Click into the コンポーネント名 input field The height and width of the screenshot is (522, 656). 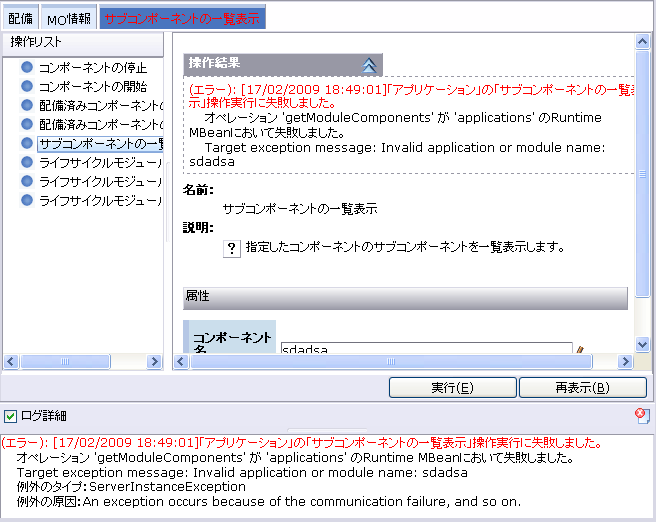coord(425,350)
